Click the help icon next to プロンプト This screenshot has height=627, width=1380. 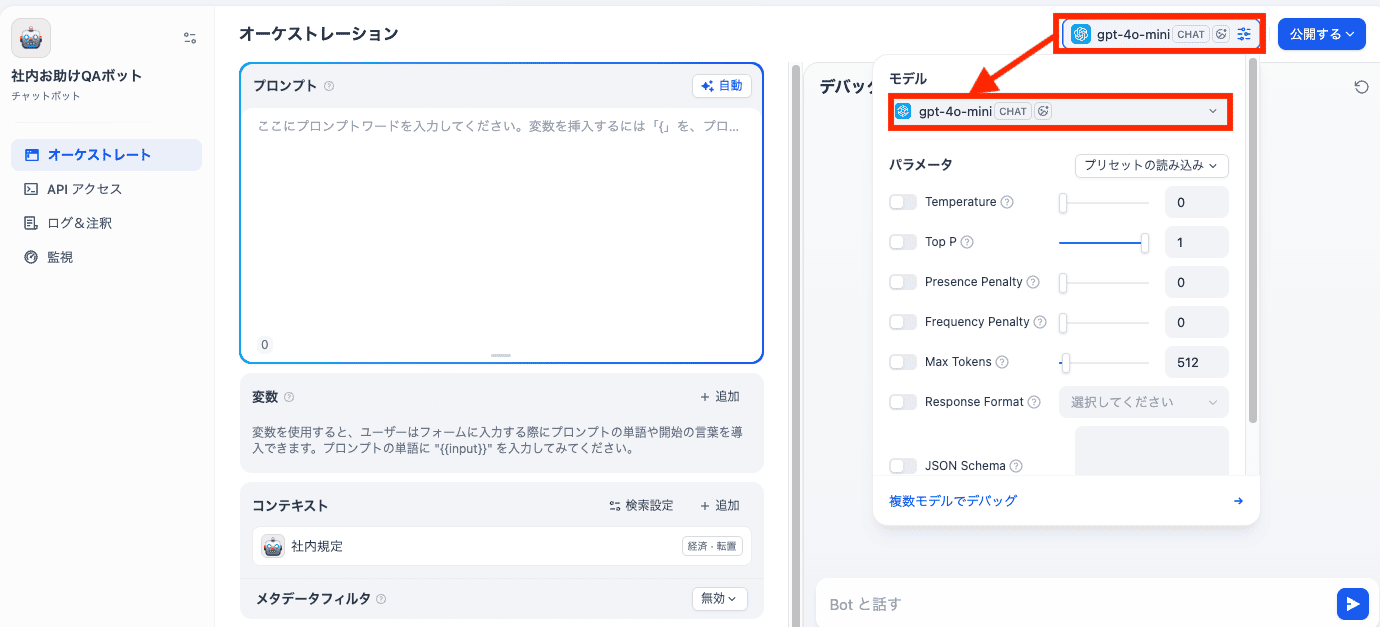329,86
